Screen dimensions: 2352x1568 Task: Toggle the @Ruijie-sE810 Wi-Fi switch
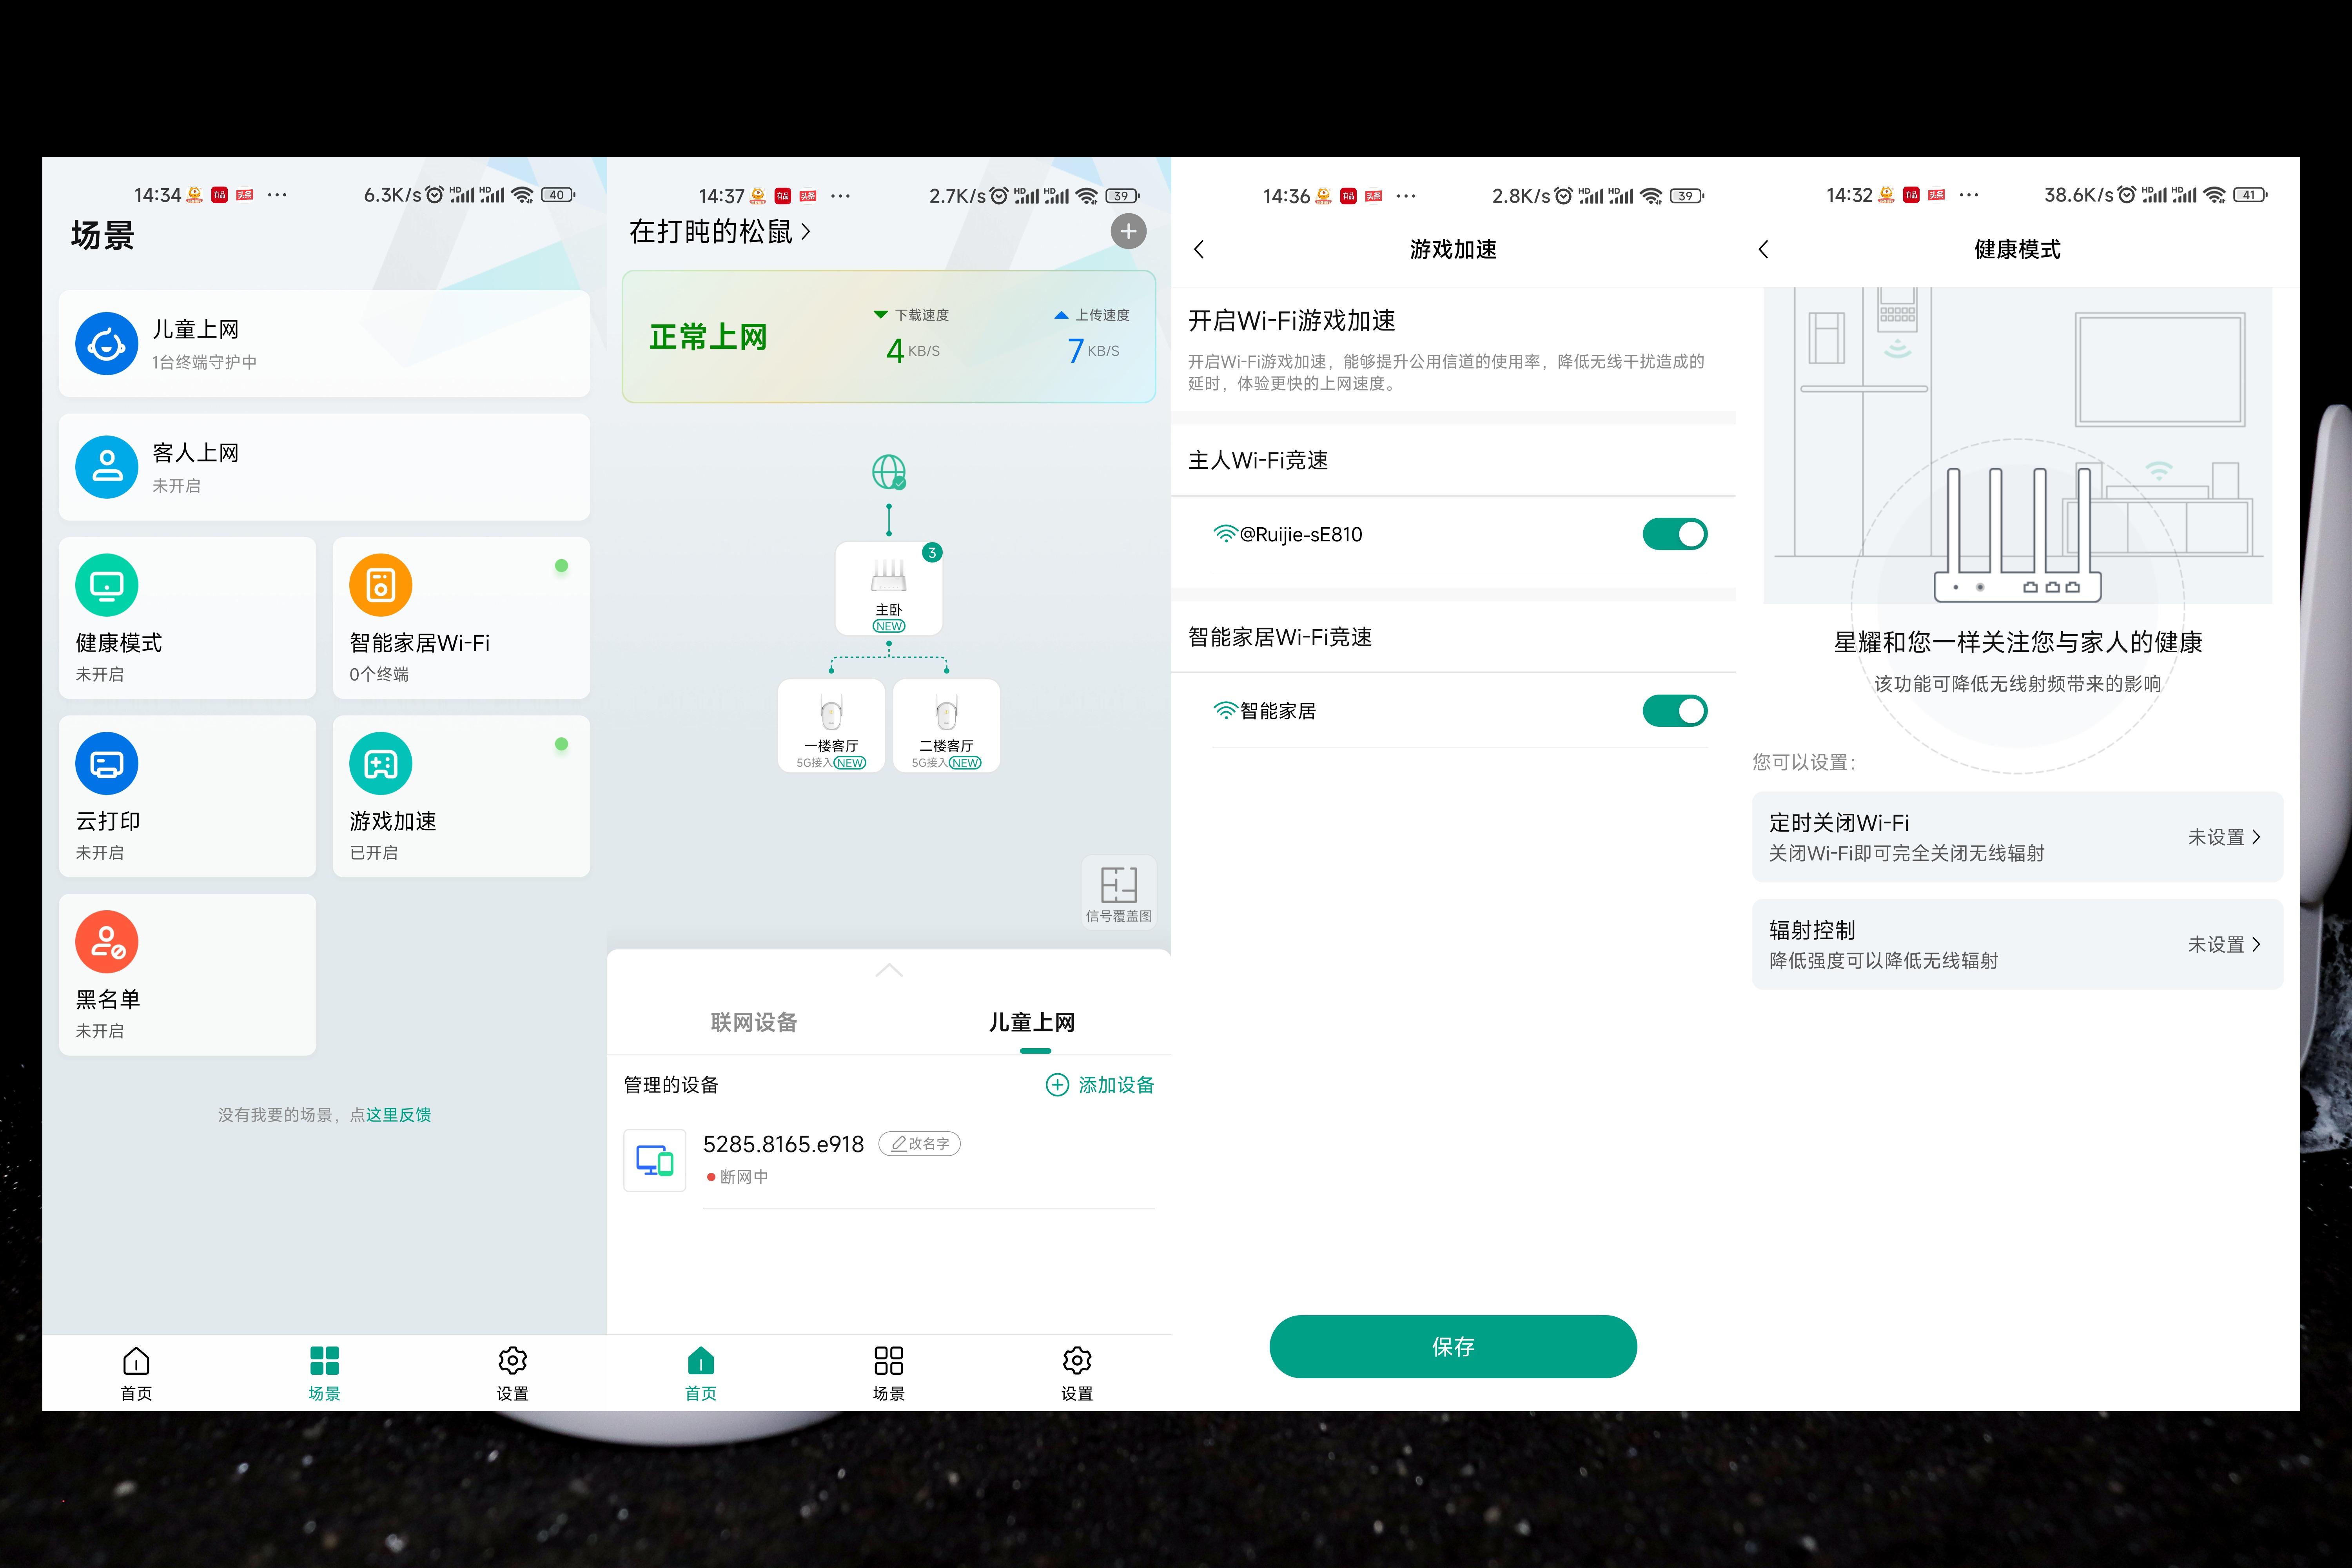click(x=1675, y=534)
